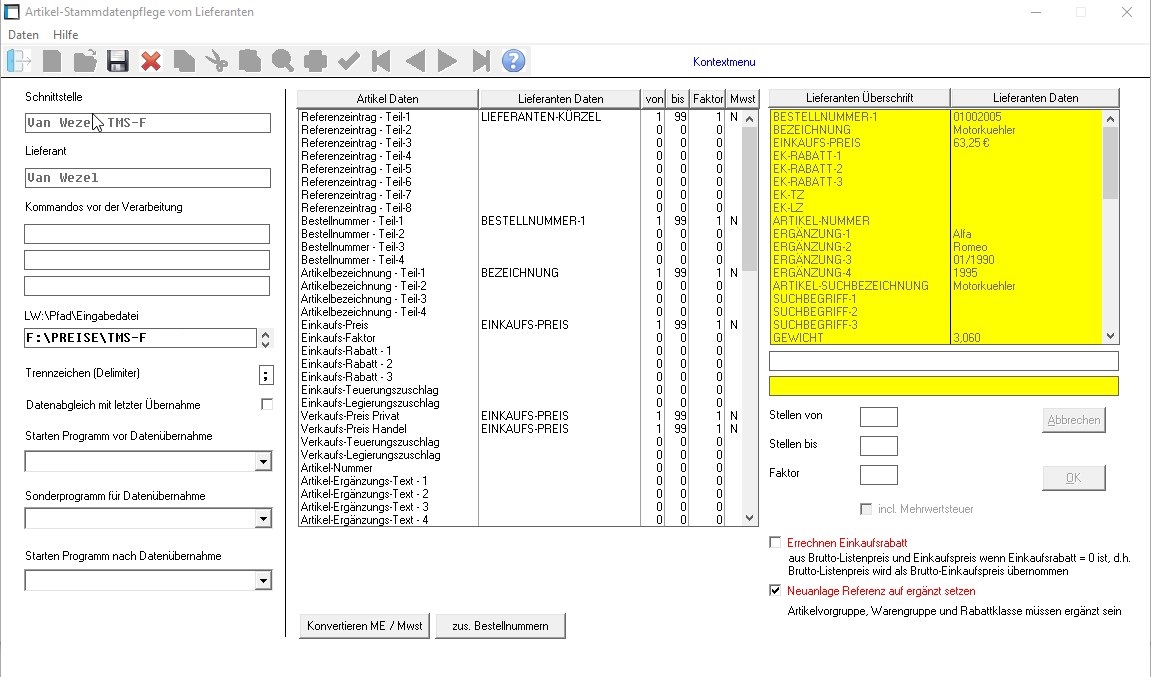Click the Trennzeichen delimiter field
1151x677 pixels.
[x=266, y=375]
